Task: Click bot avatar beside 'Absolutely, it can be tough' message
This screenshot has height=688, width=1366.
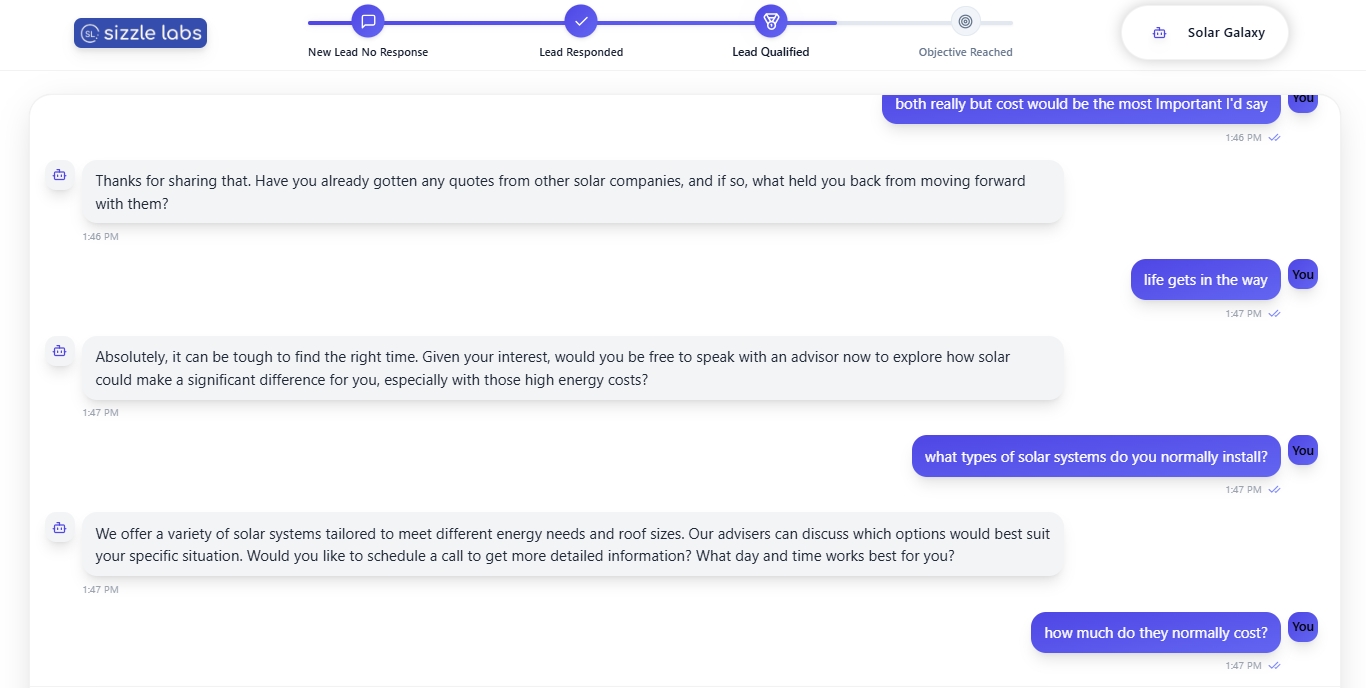Action: click(59, 351)
